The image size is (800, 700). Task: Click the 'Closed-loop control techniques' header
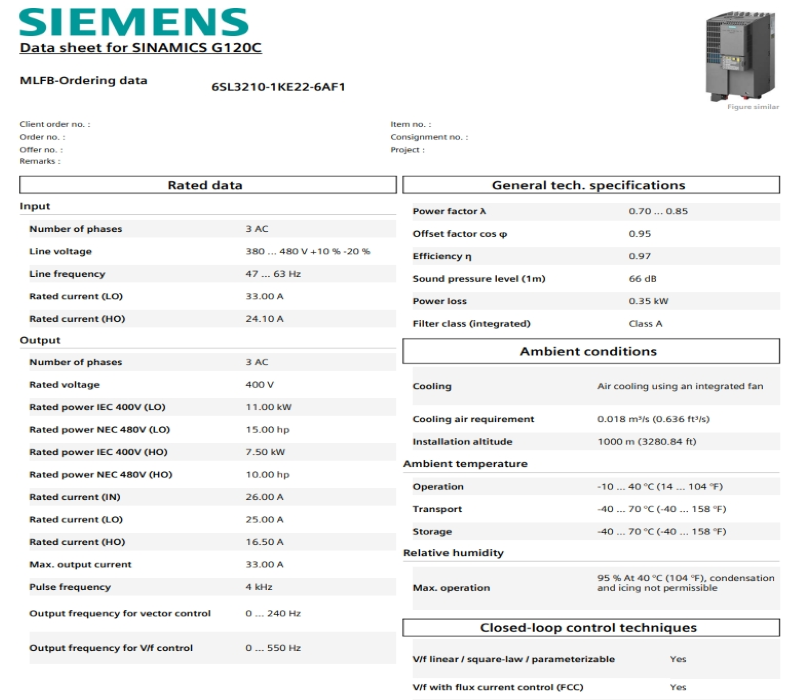(x=589, y=628)
